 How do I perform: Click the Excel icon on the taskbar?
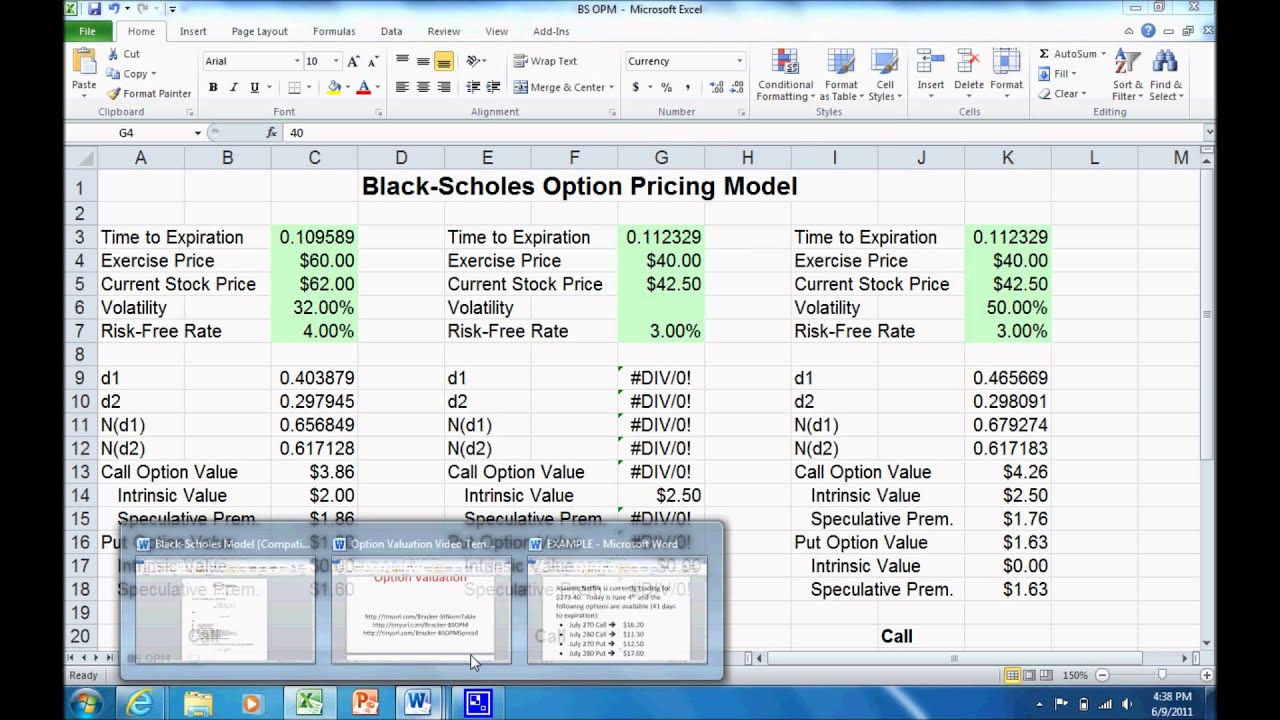click(x=308, y=703)
